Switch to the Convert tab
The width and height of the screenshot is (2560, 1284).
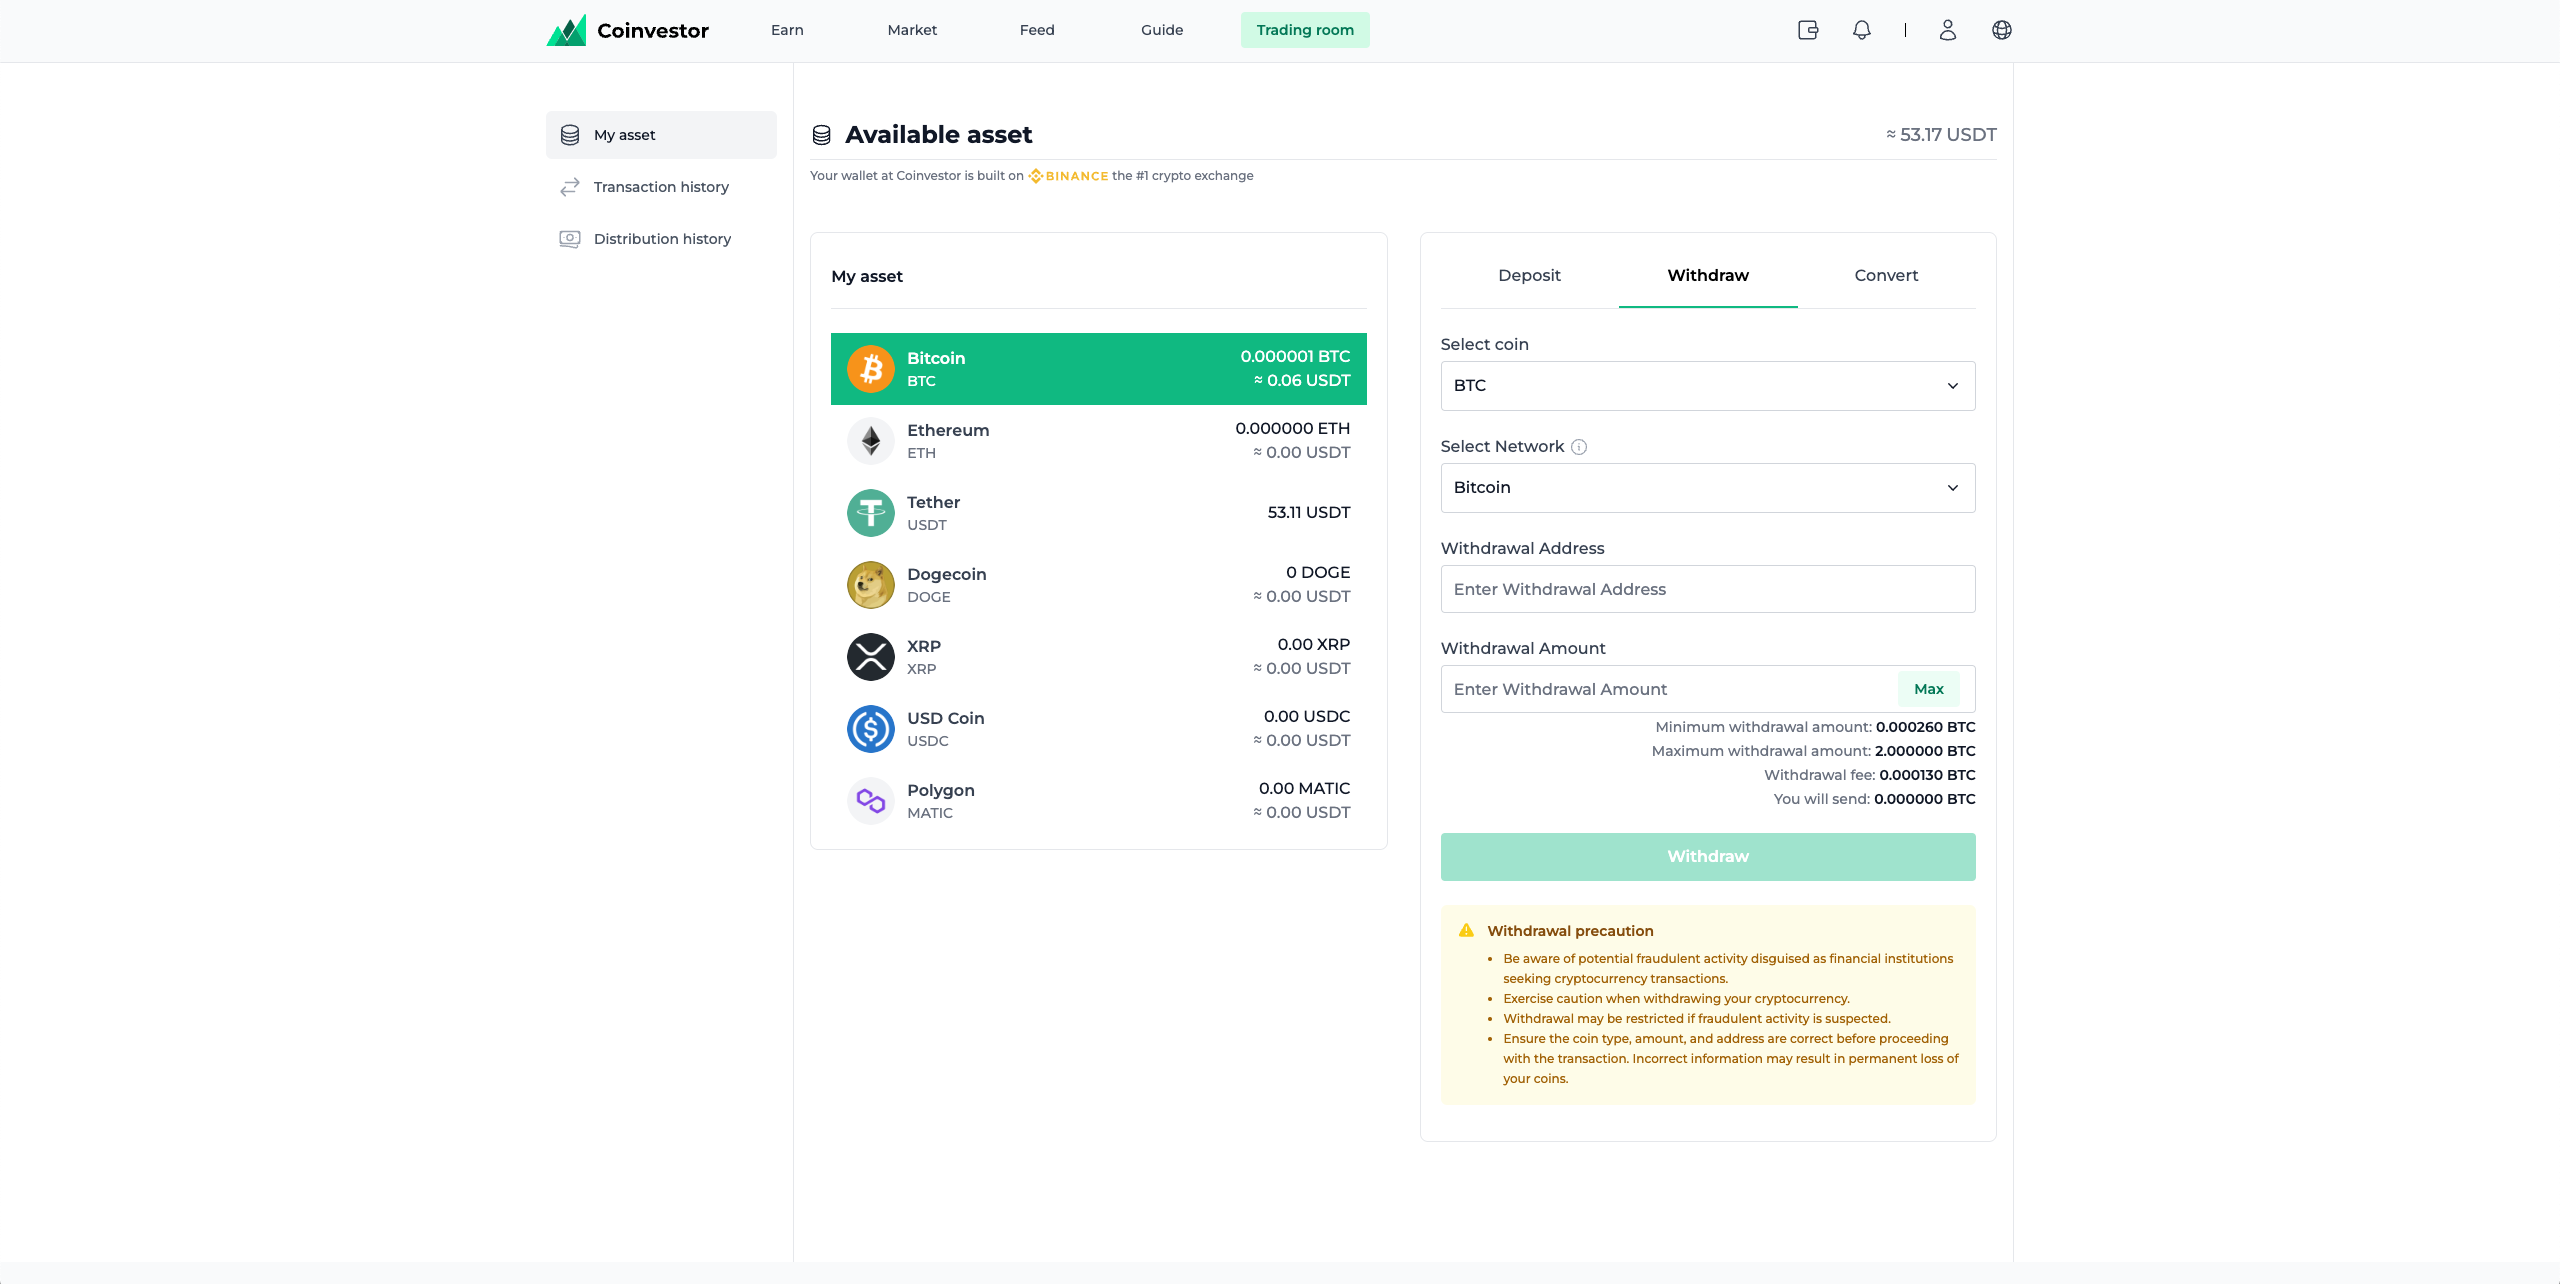tap(1886, 275)
